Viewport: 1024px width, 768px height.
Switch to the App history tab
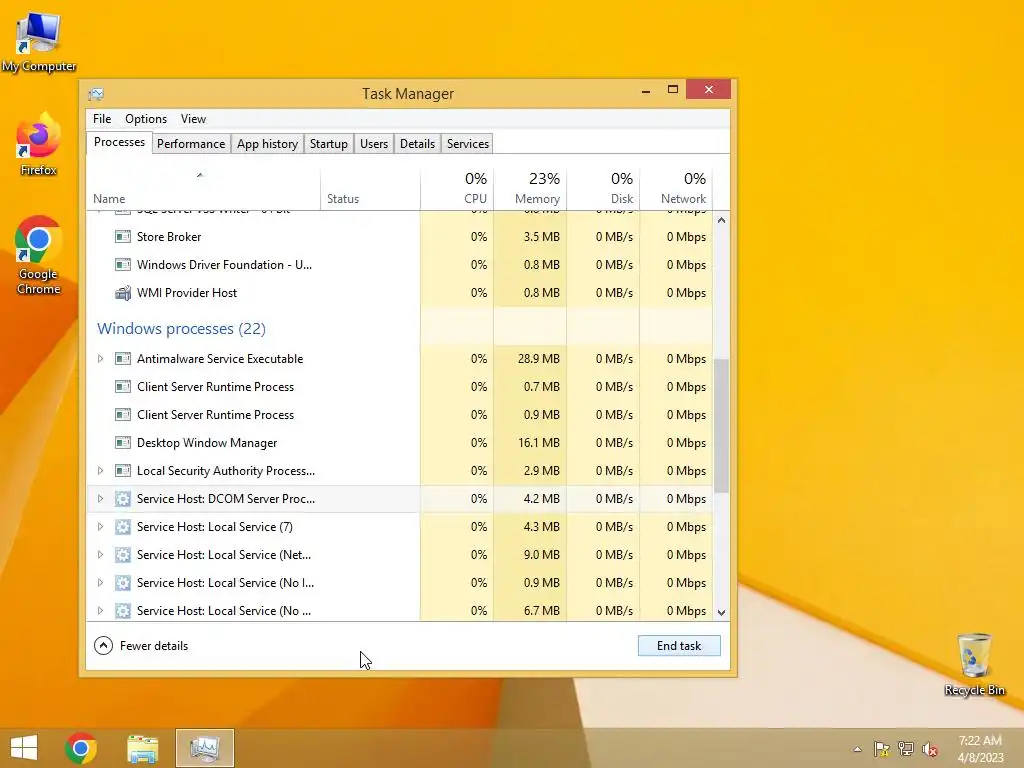point(267,144)
